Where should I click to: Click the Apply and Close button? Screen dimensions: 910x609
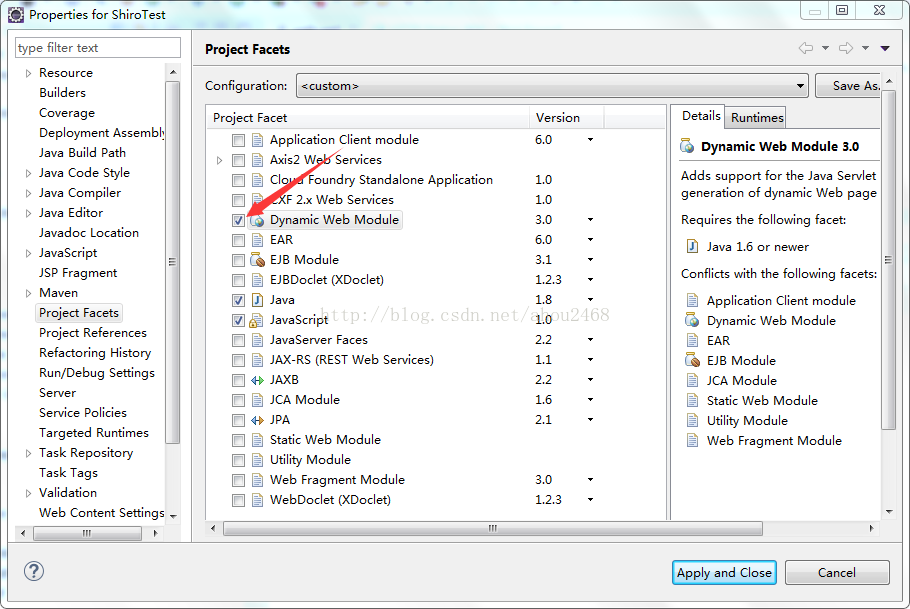pos(724,572)
